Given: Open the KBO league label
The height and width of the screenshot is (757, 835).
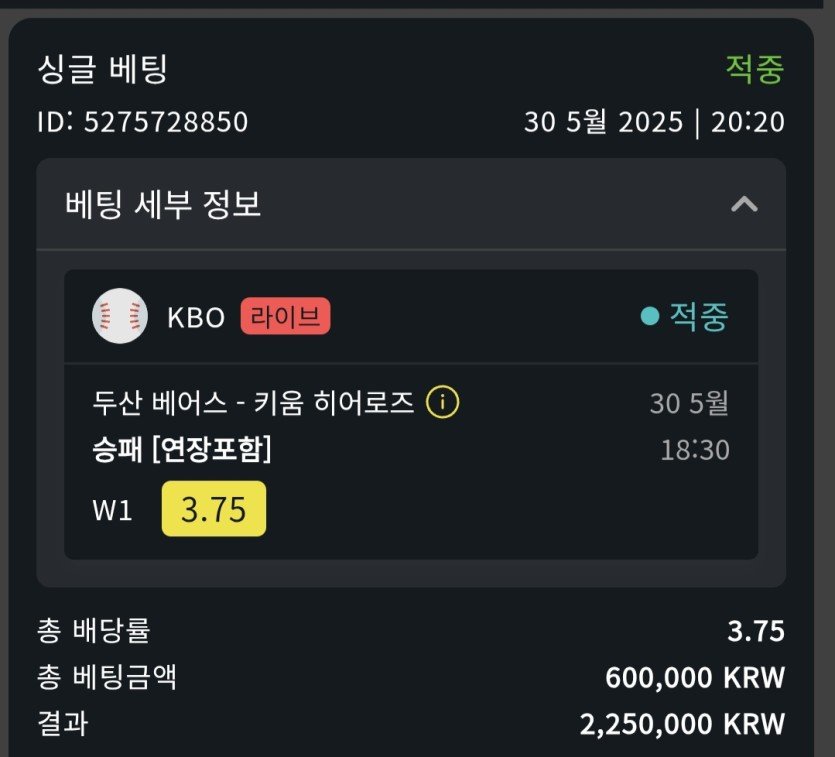Looking at the screenshot, I should (197, 317).
